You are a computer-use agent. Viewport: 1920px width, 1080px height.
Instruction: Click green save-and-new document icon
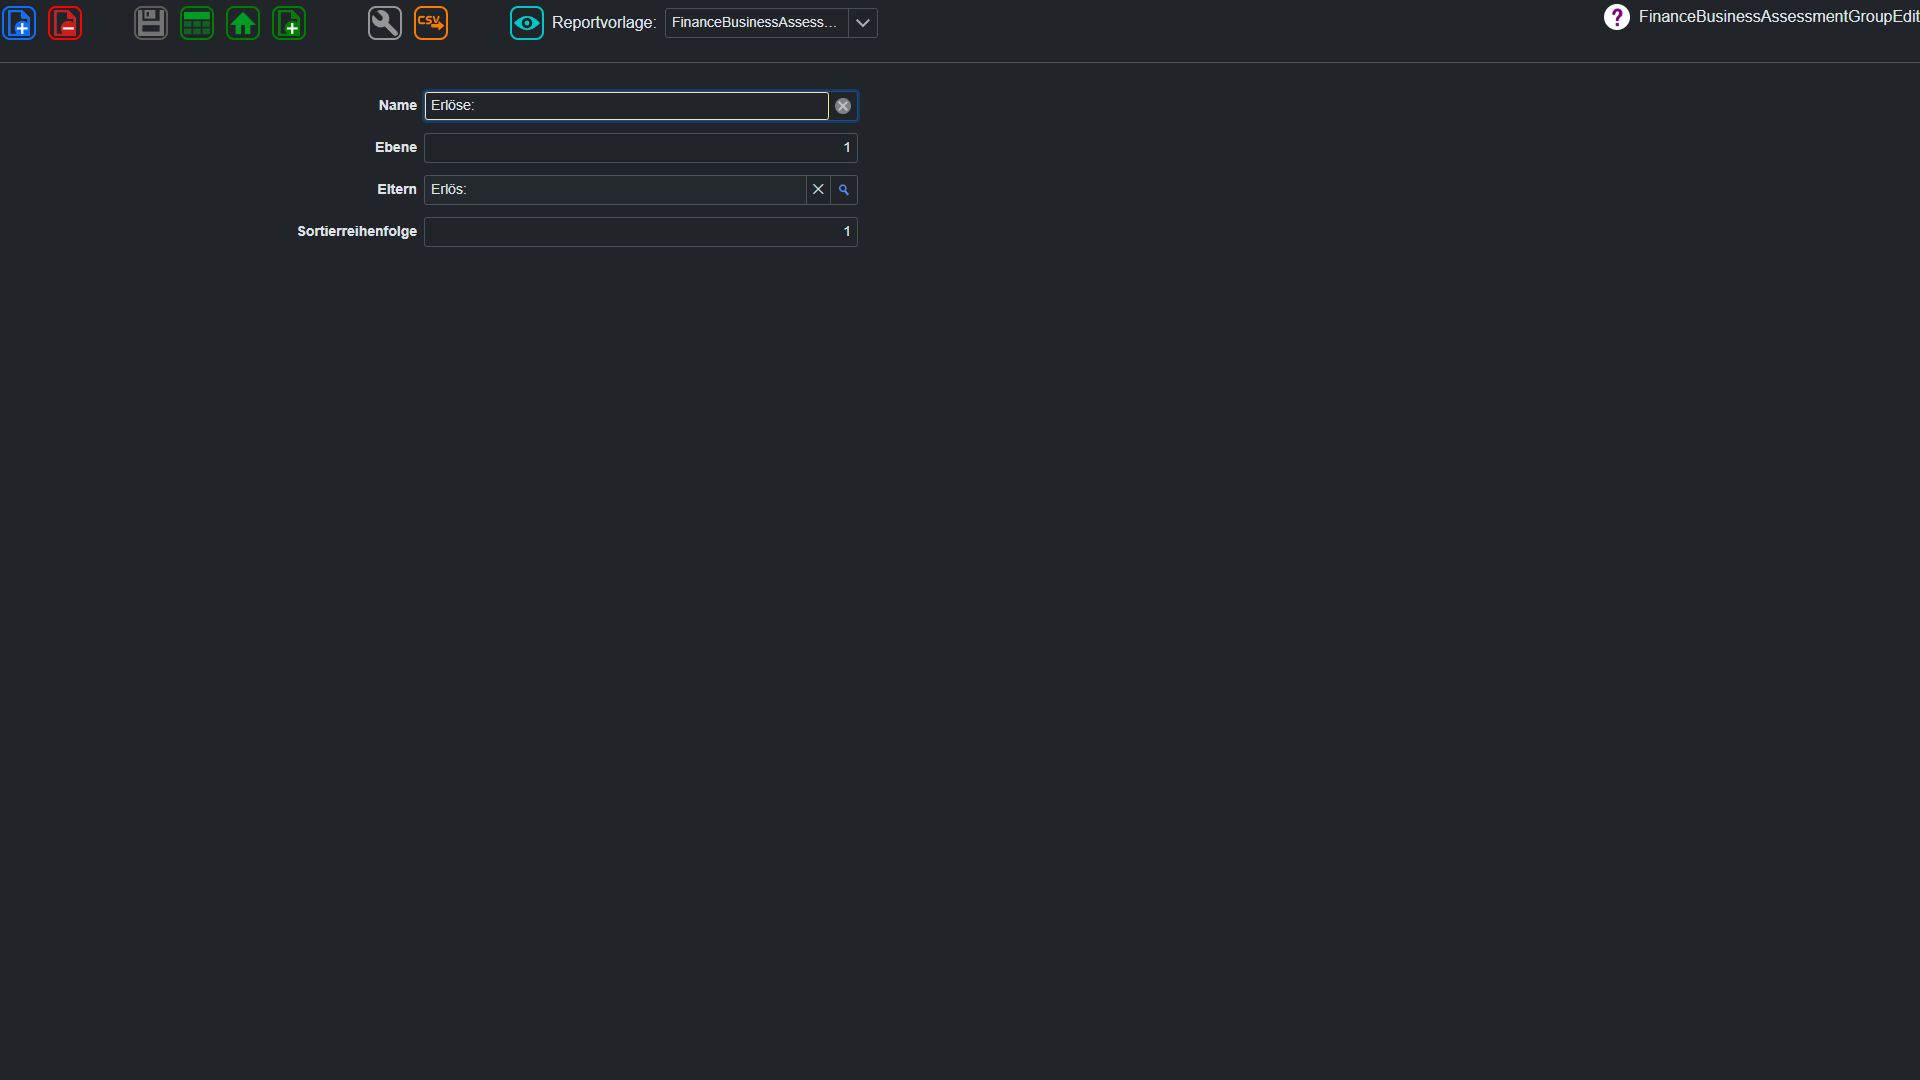[x=289, y=23]
